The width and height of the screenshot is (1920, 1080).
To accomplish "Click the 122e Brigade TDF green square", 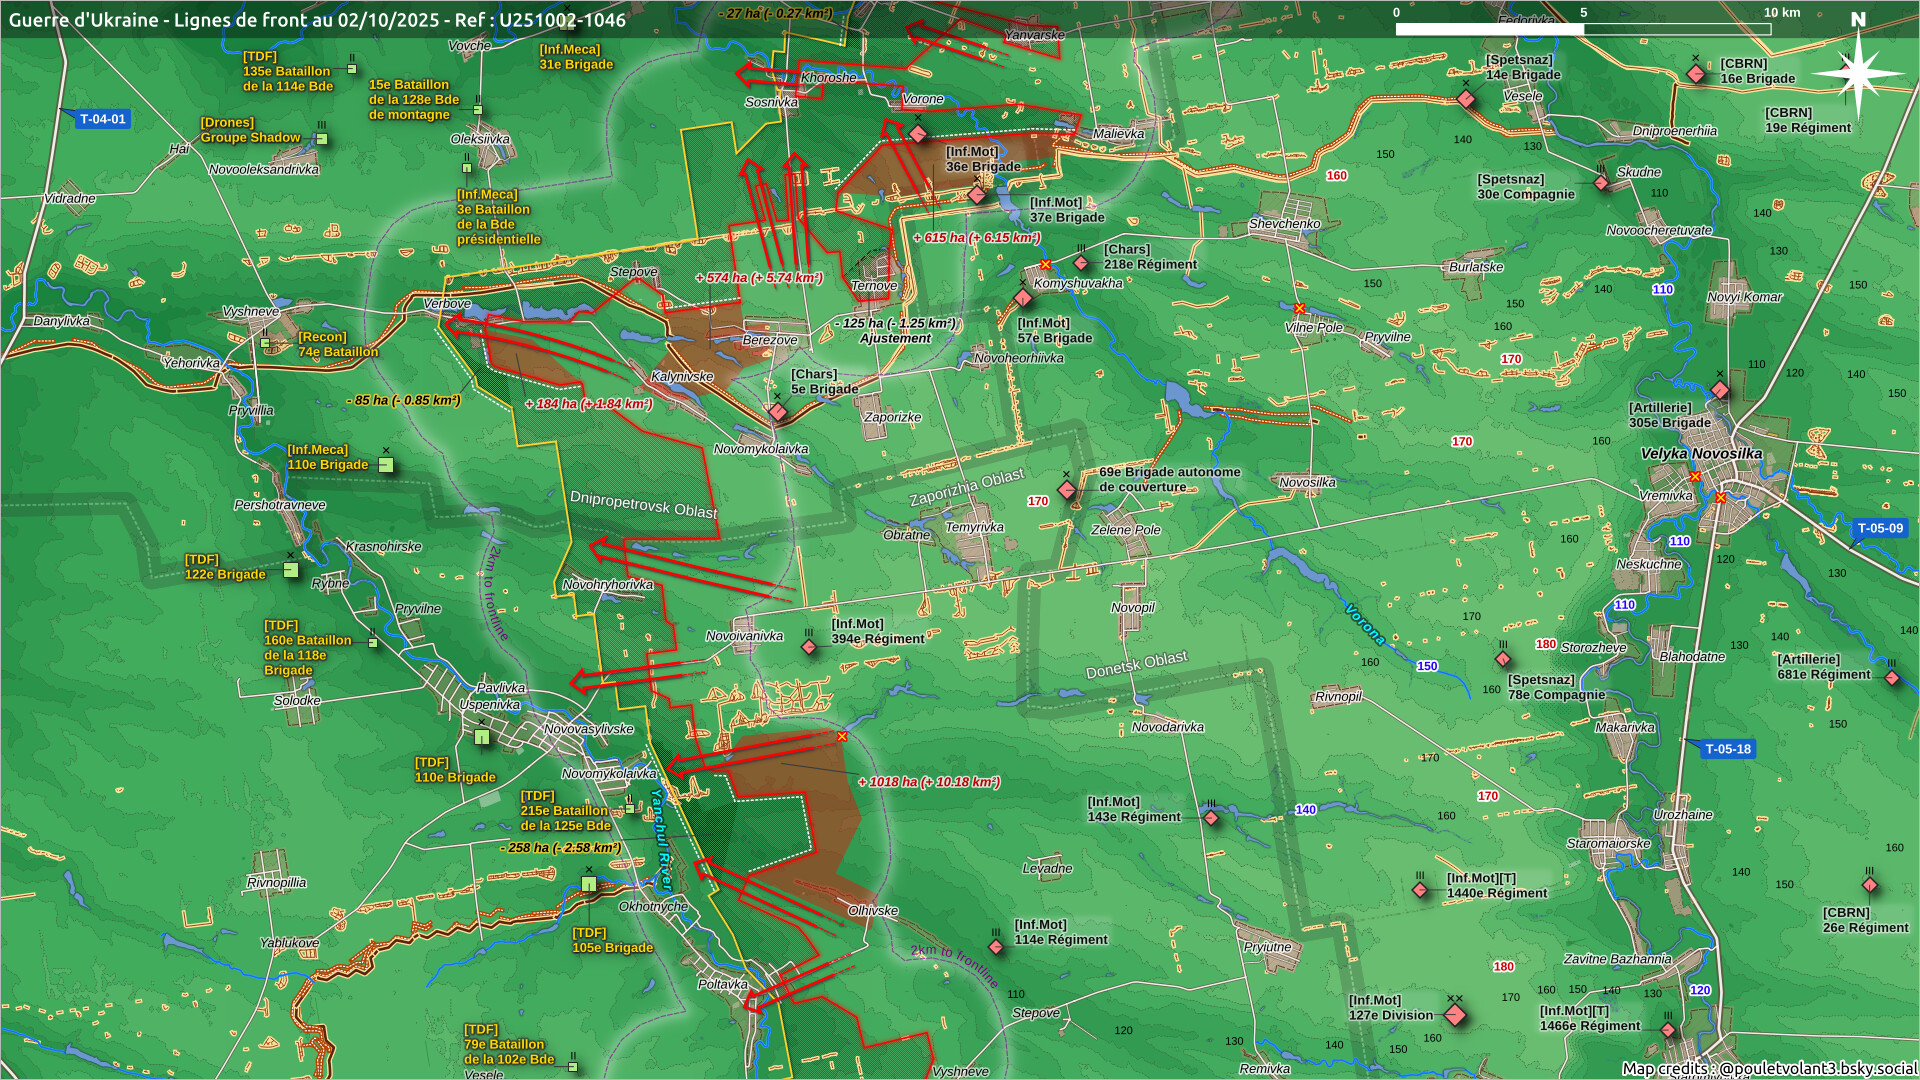I will pos(290,570).
